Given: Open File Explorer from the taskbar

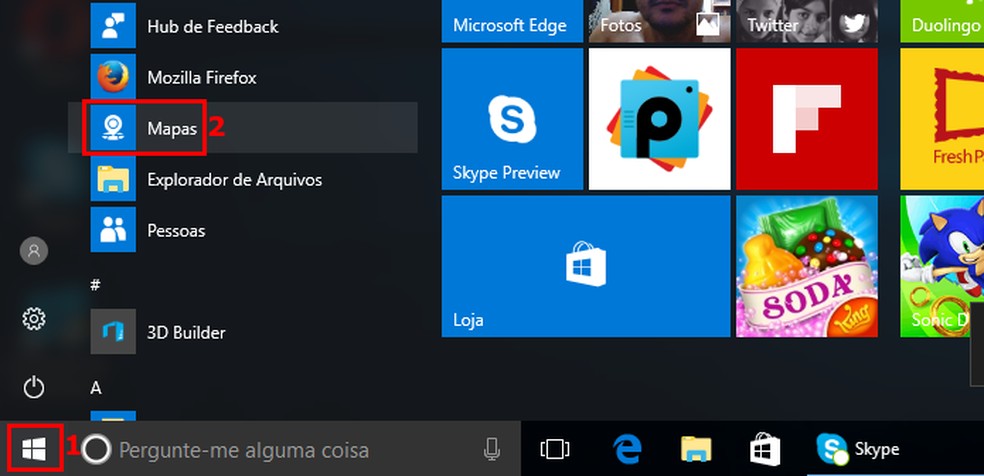Looking at the screenshot, I should click(x=697, y=449).
